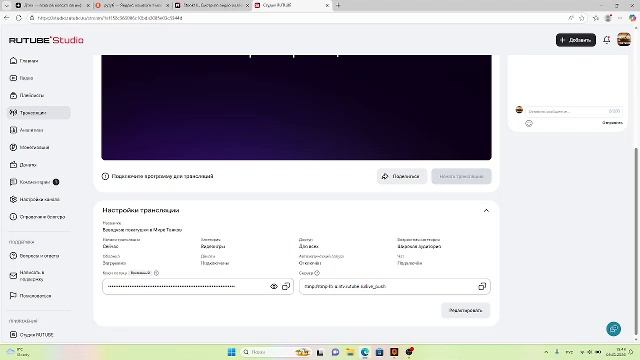Open Донаты in the sidebar
The image size is (640, 360).
click(x=23, y=165)
